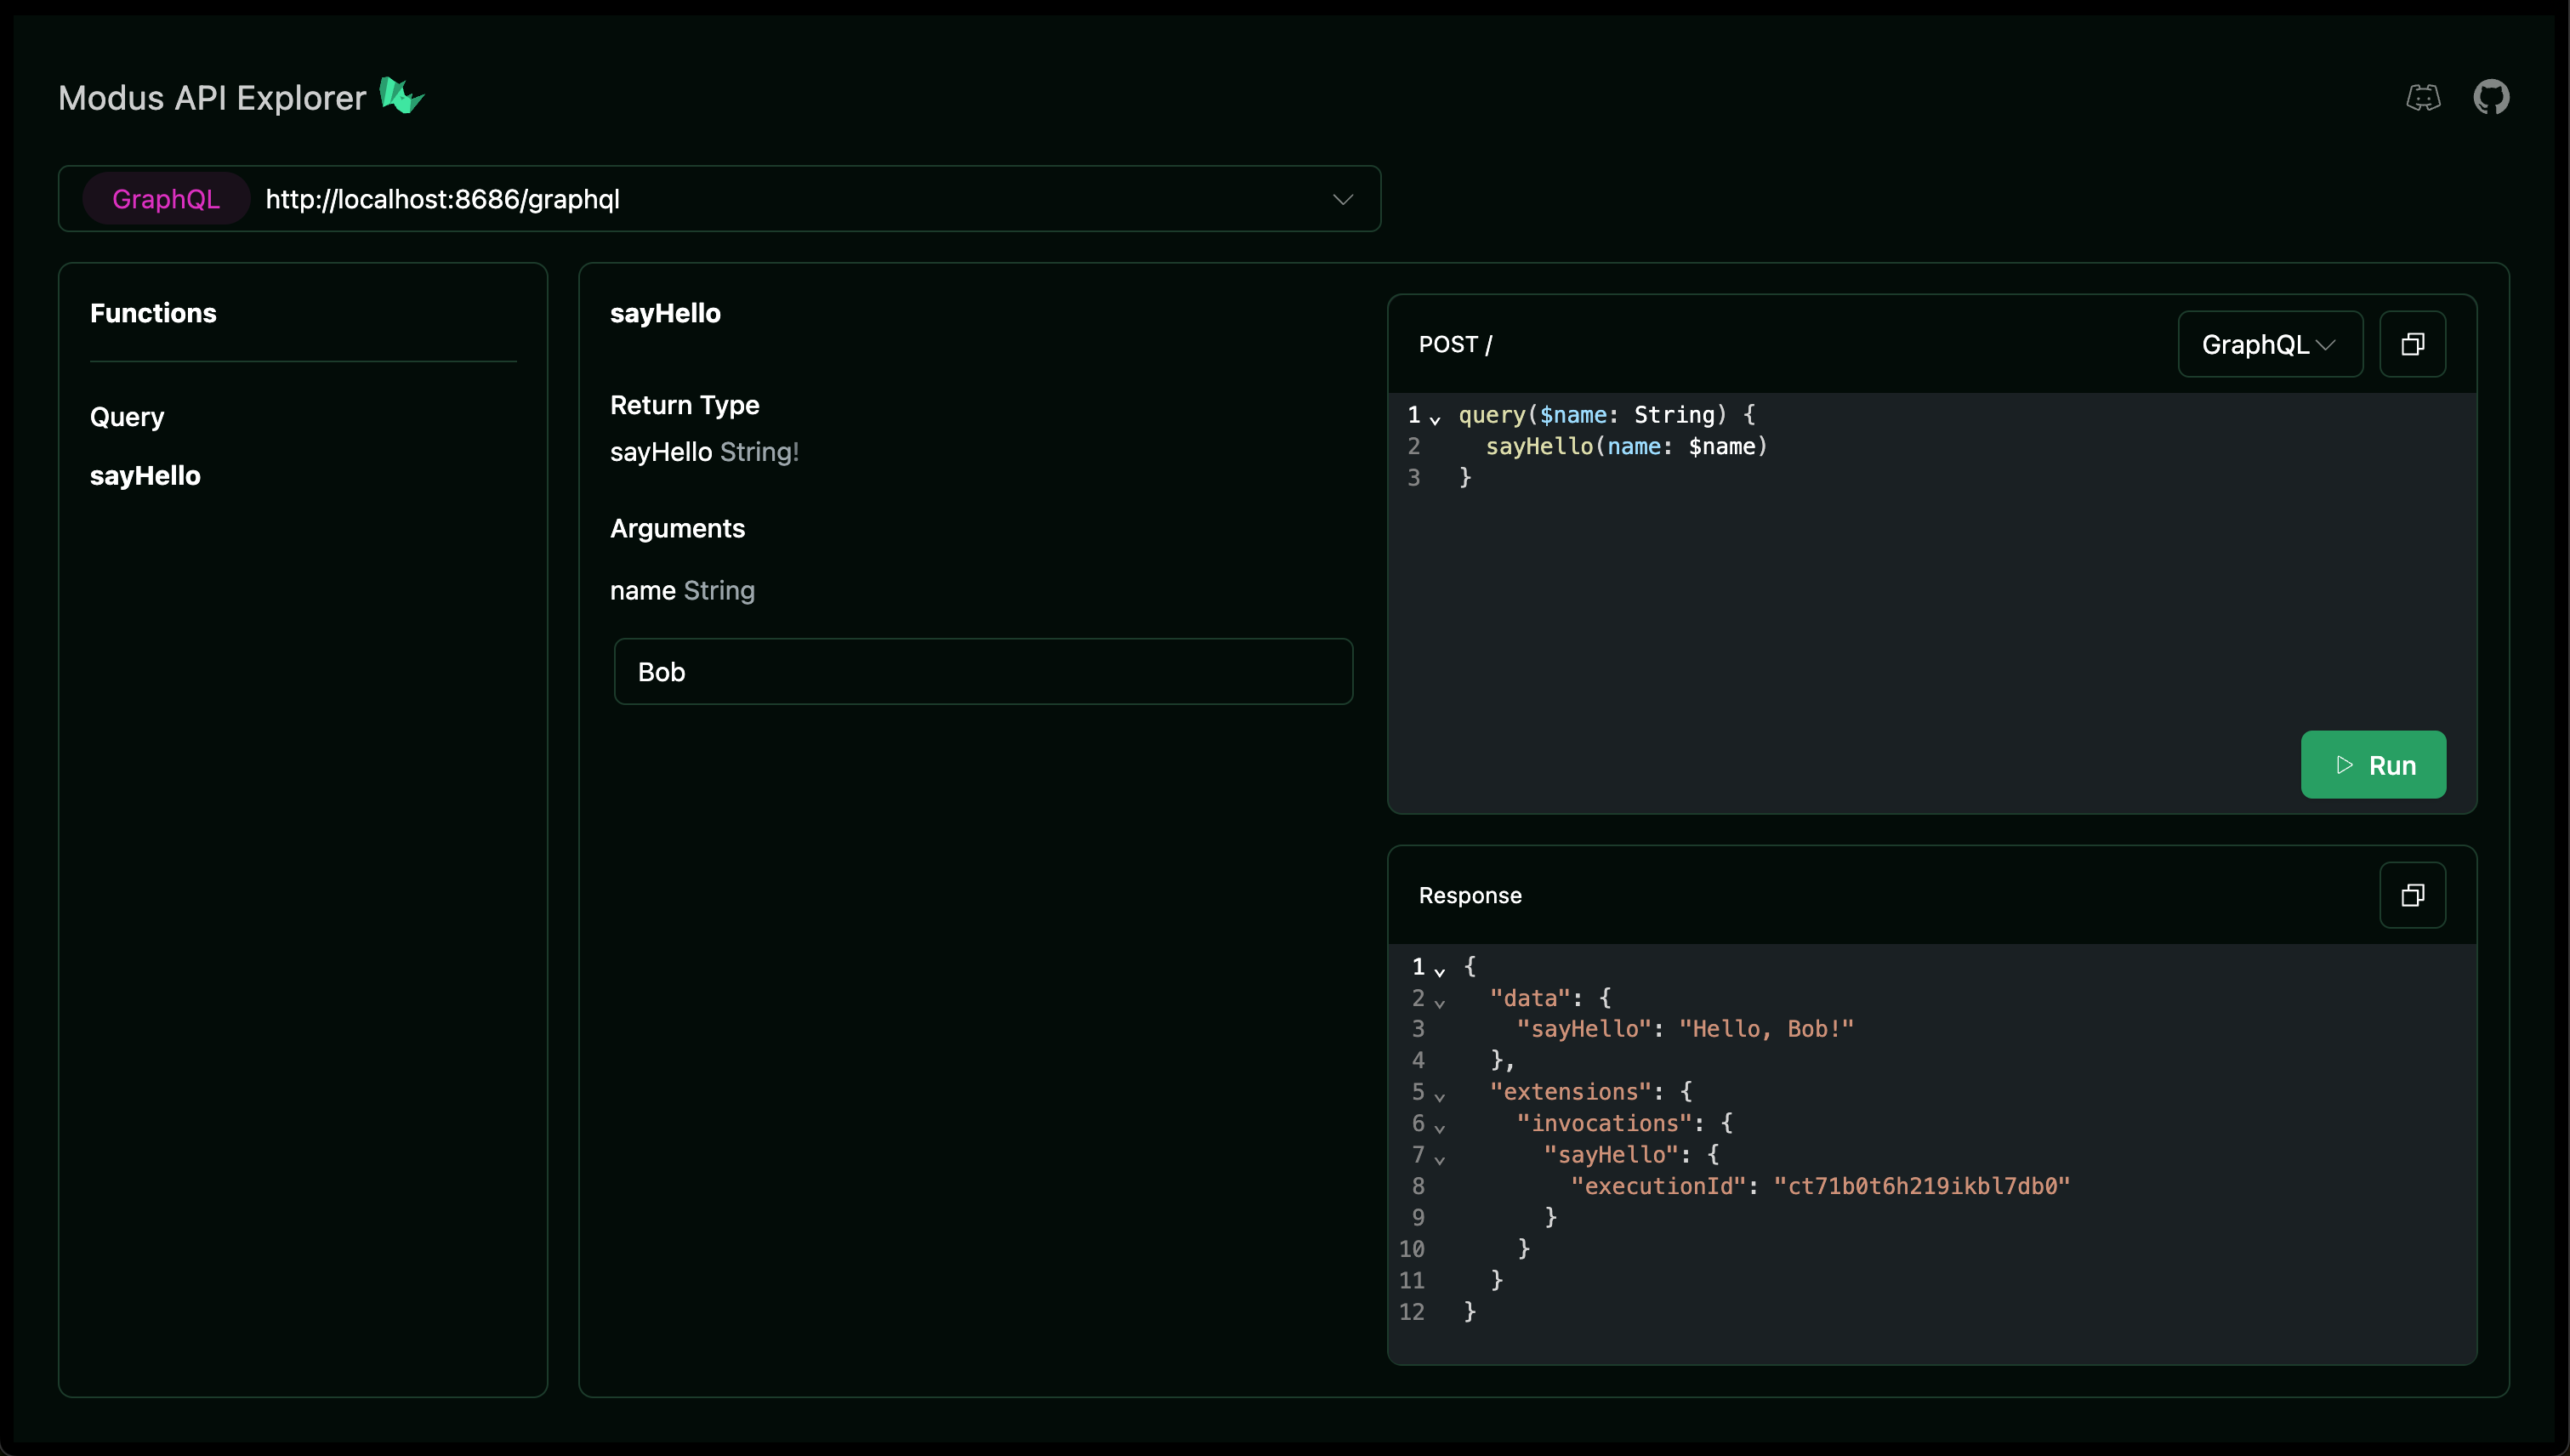Click Modus API Explorer title

[212, 98]
